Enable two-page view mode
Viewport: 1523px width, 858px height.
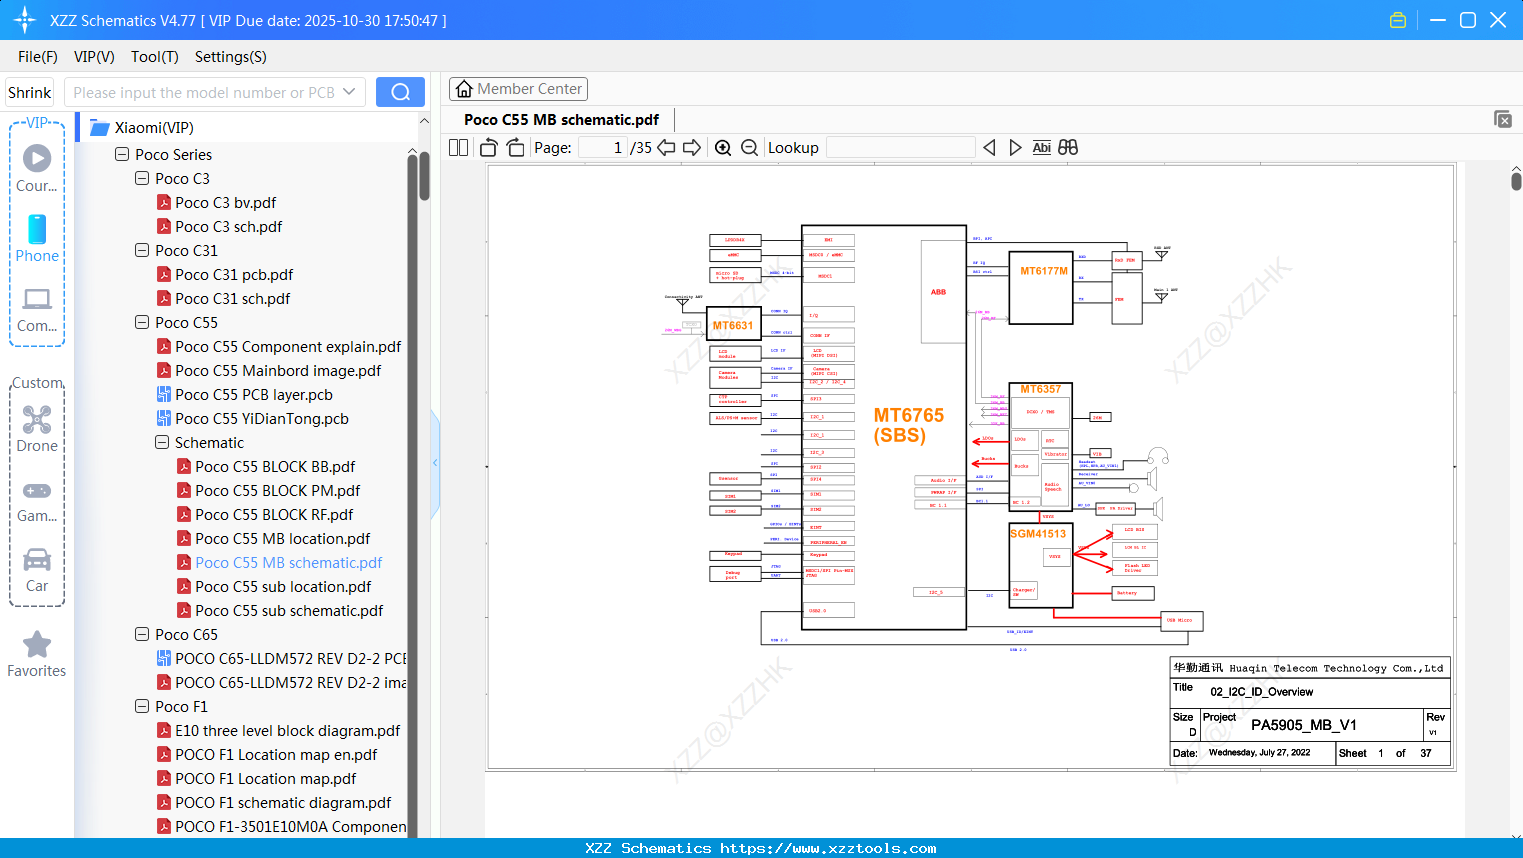[x=458, y=147]
